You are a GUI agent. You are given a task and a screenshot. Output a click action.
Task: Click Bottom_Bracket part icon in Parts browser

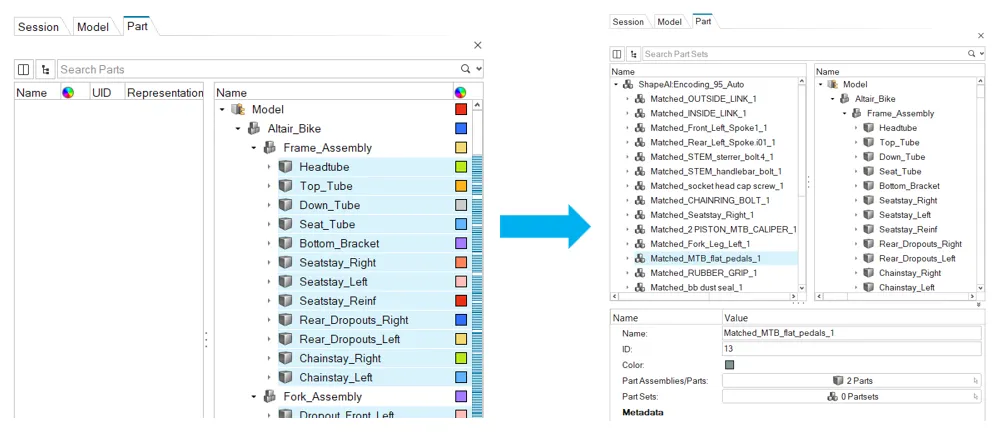tap(286, 244)
